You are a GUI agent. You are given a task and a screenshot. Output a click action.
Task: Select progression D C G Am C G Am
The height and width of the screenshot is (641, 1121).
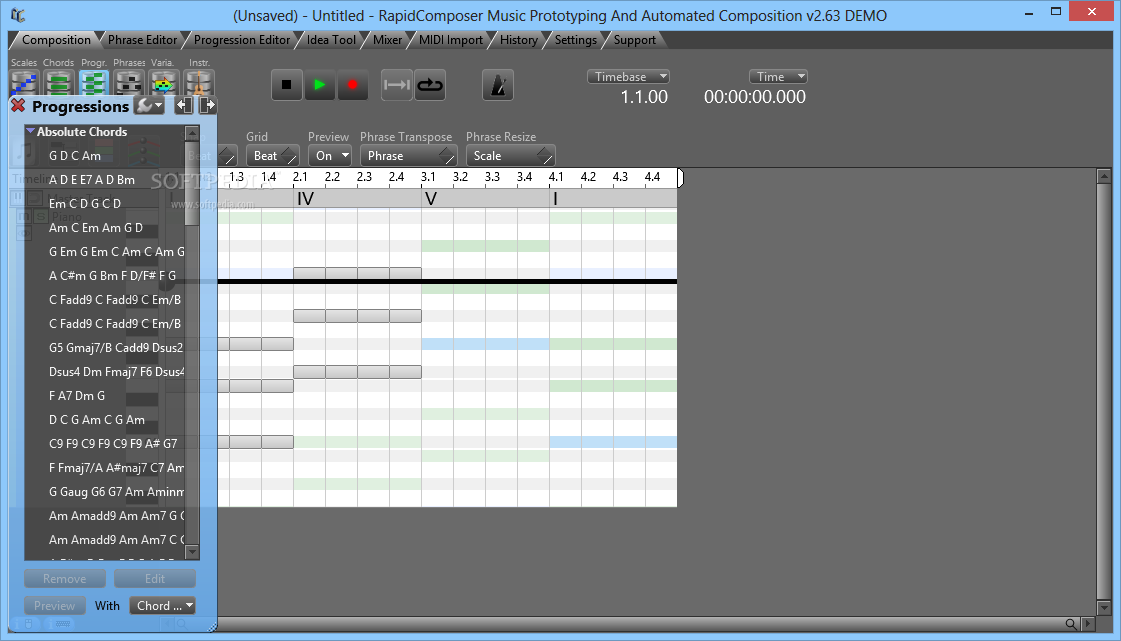pos(97,419)
